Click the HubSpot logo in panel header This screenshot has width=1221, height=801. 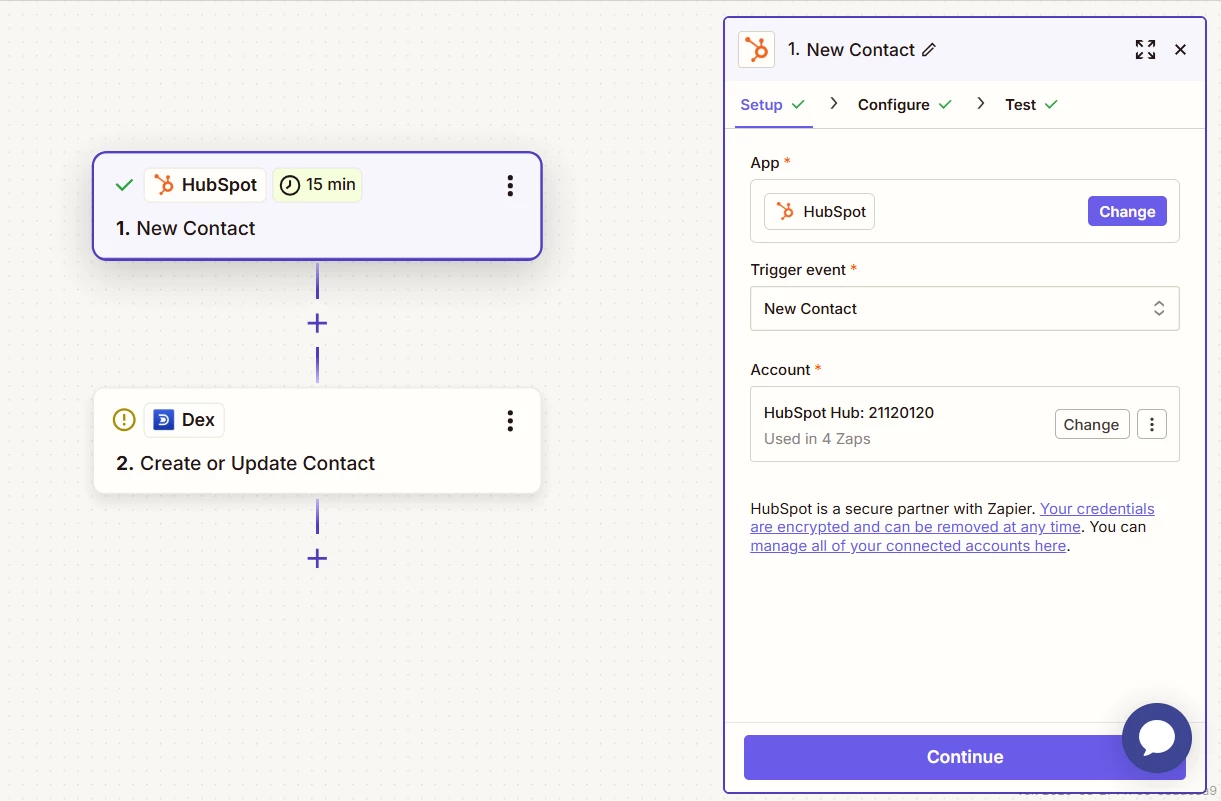point(756,50)
